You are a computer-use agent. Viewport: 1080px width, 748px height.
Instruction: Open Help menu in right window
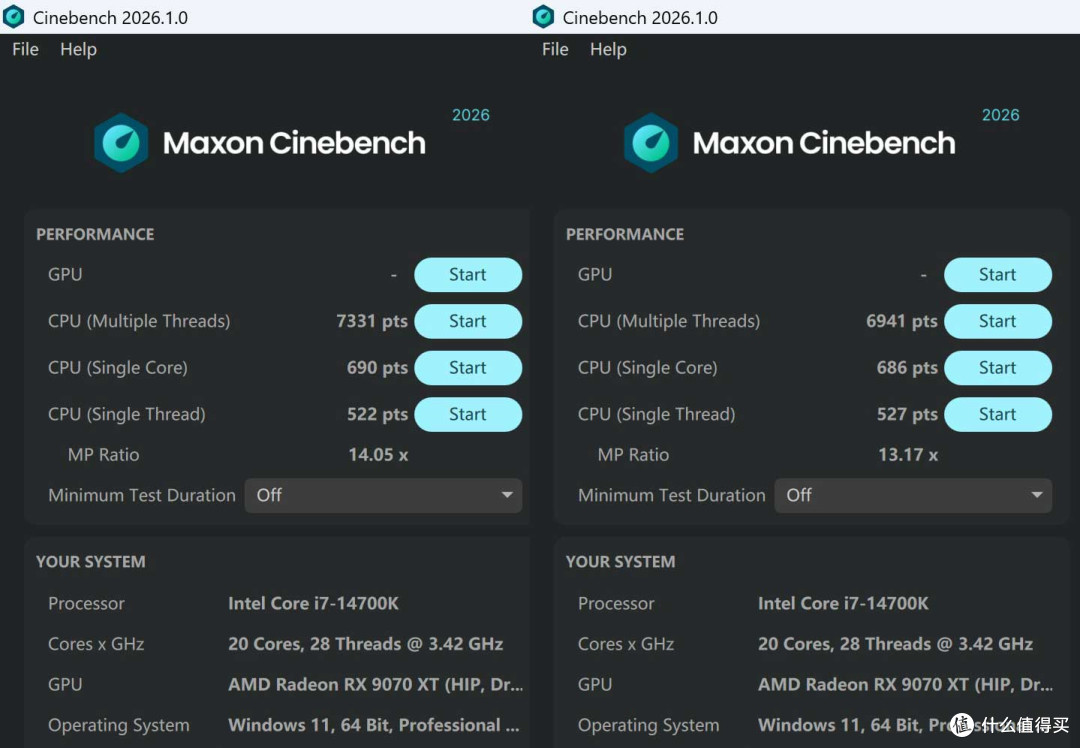click(608, 50)
